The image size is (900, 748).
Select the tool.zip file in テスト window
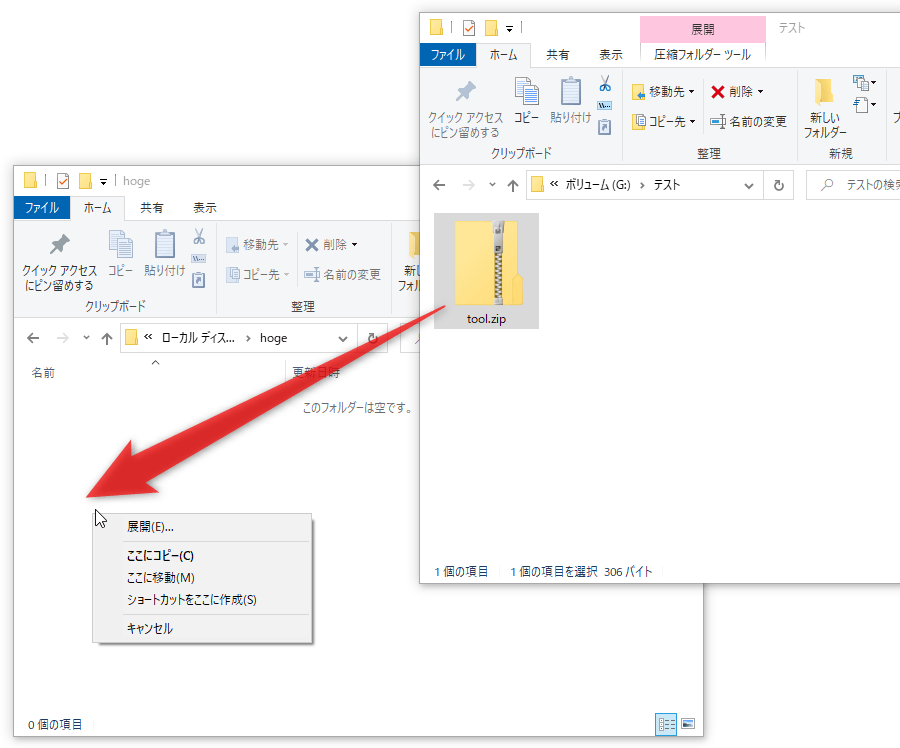pyautogui.click(x=486, y=270)
